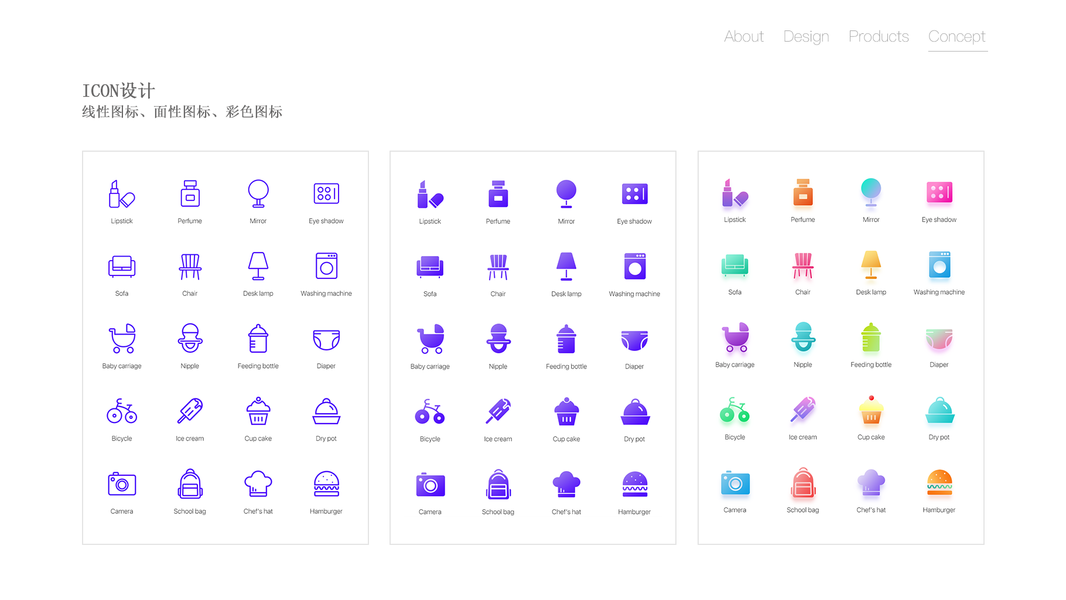This screenshot has height=600, width=1066.
Task: Select the colorful Ice cream icon
Action: coord(803,410)
